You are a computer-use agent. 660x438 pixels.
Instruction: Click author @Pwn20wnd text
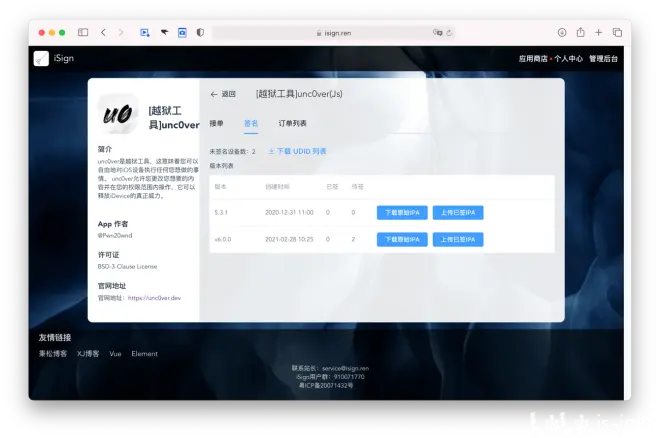pyautogui.click(x=115, y=236)
